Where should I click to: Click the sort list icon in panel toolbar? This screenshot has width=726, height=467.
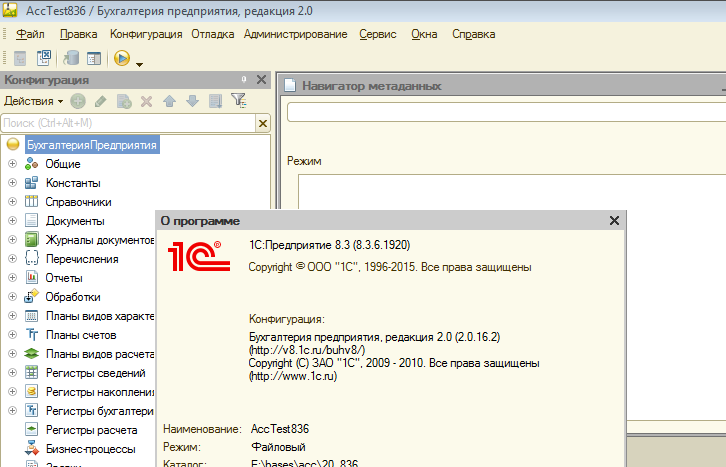point(215,101)
